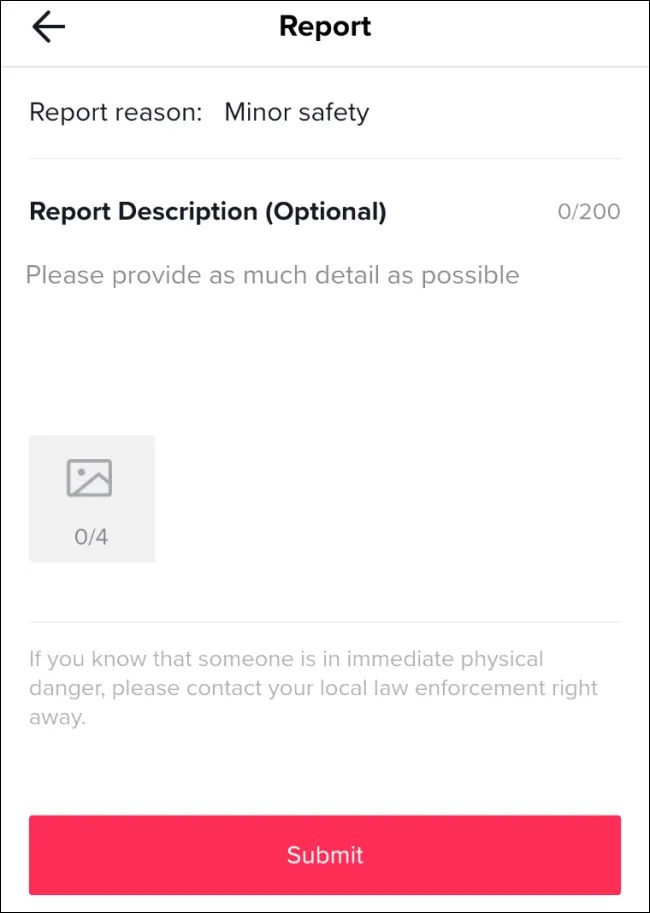Select the law enforcement warning text
Viewport: 650px width, 913px height.
pyautogui.click(x=313, y=687)
